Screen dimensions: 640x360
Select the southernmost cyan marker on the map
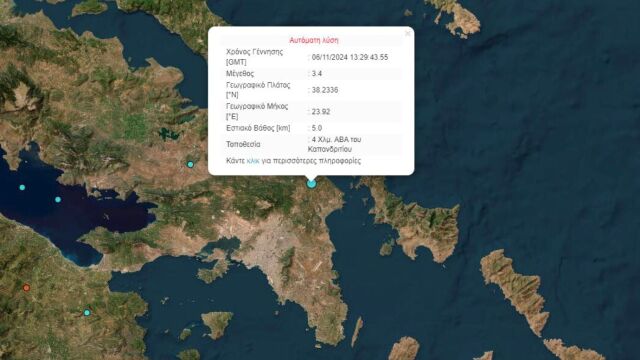87,313
